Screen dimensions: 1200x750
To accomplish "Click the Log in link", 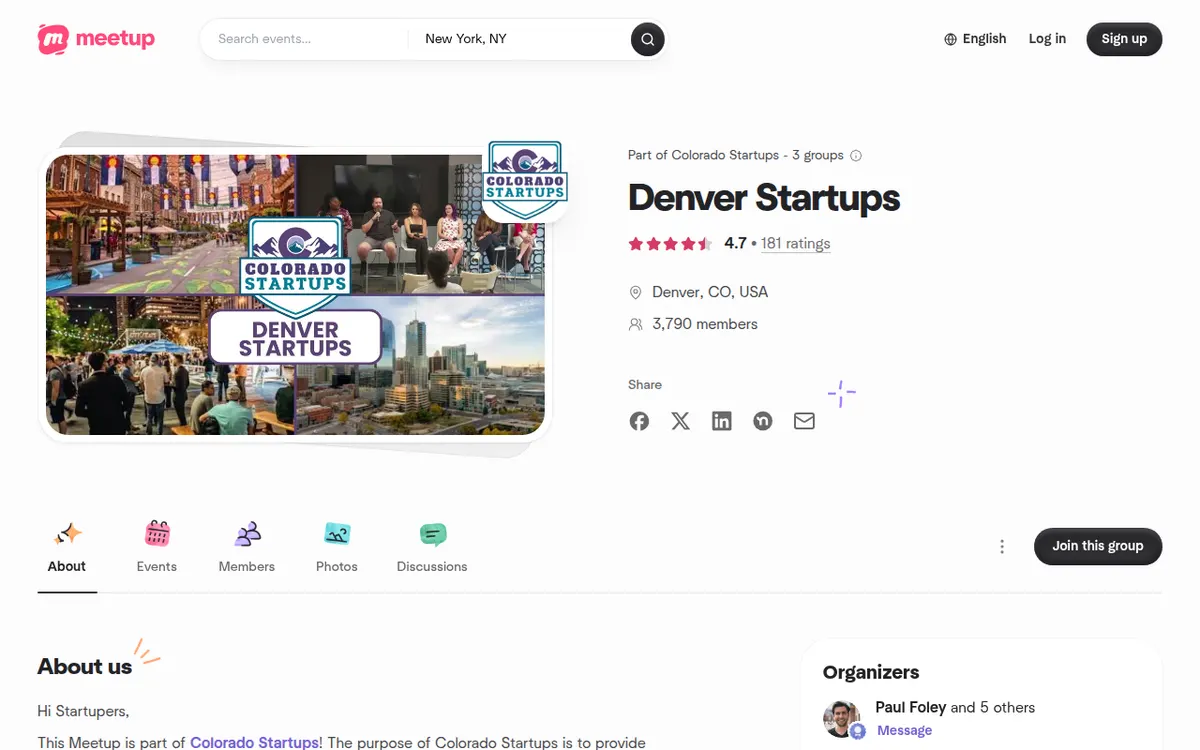I will click(1047, 39).
